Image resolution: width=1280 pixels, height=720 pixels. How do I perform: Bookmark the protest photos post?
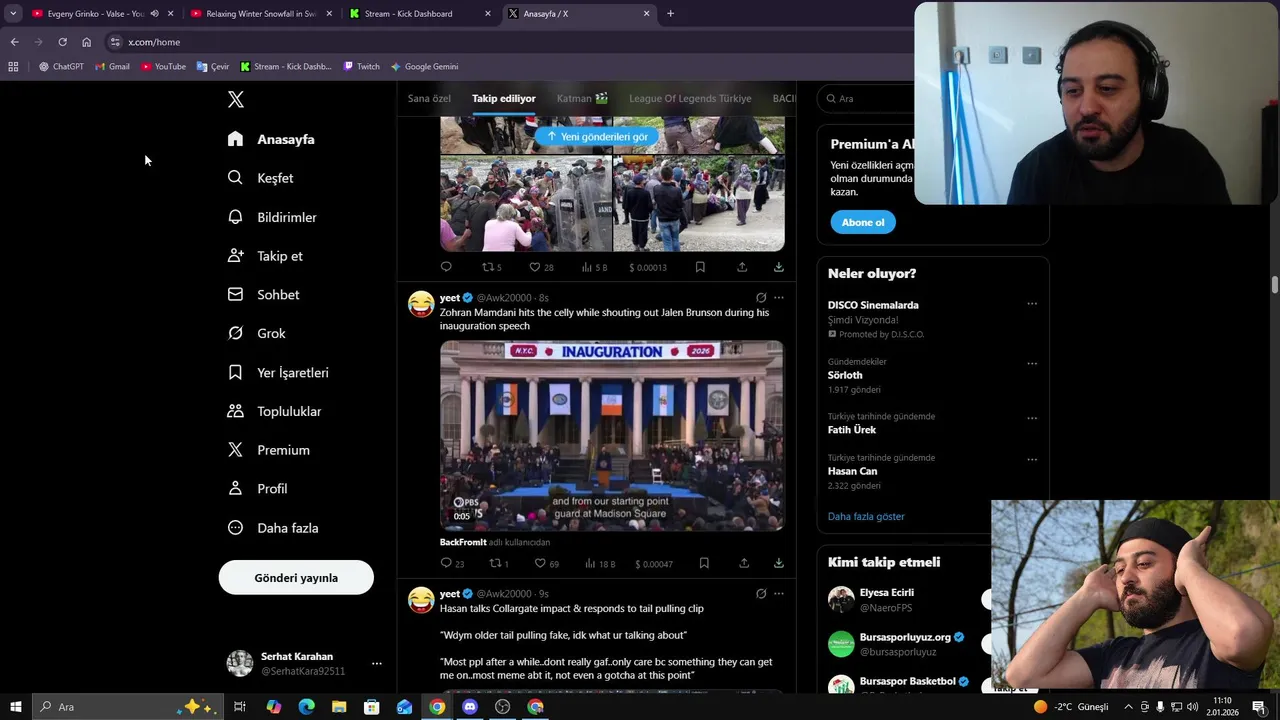tap(700, 267)
